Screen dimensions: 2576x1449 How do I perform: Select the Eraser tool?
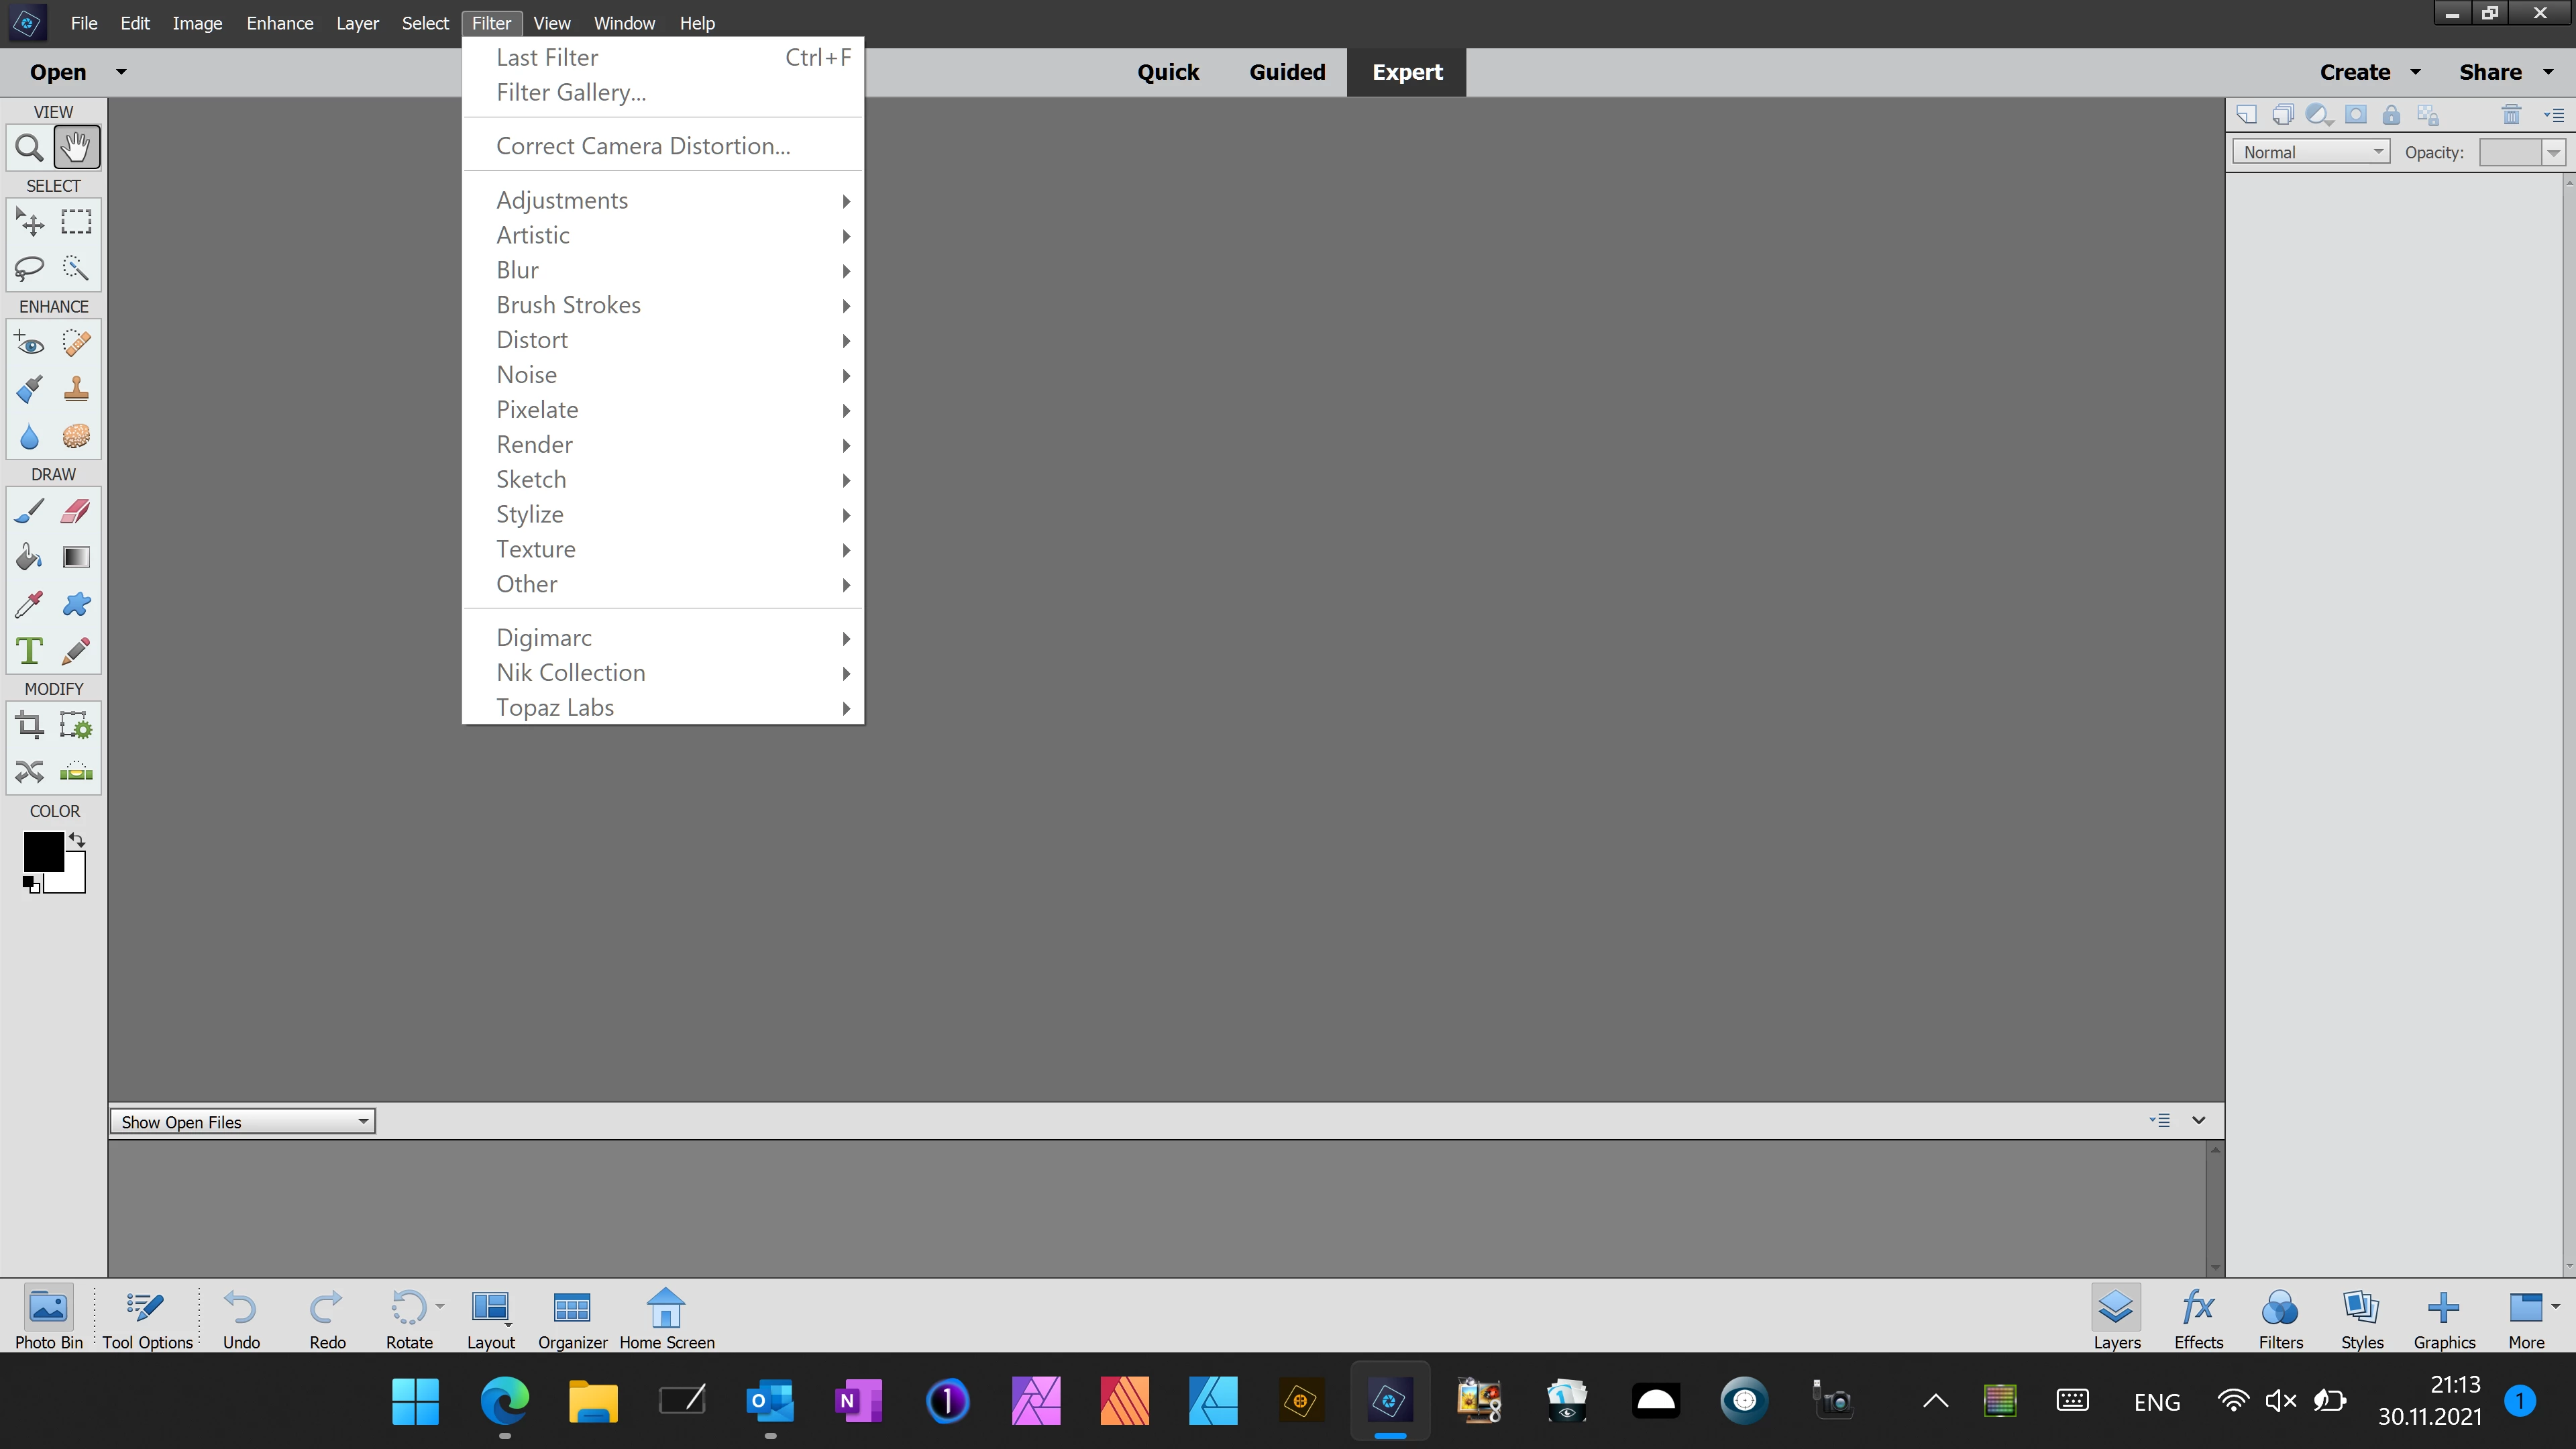click(76, 511)
